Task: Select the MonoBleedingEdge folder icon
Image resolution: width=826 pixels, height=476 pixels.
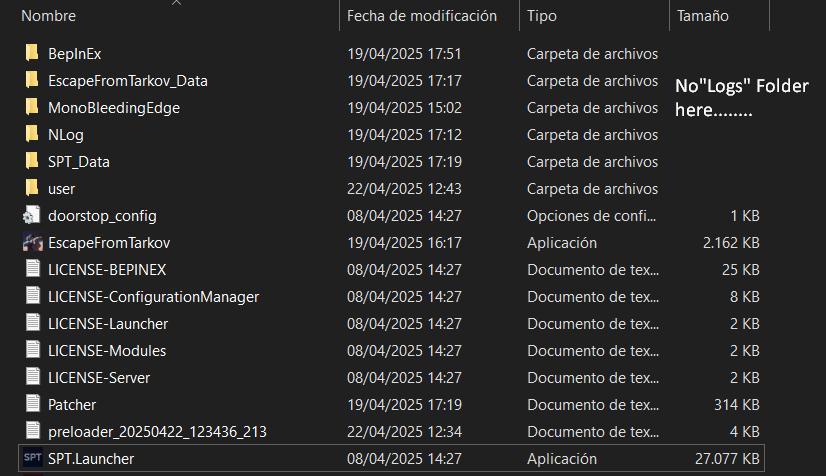Action: tap(32, 107)
